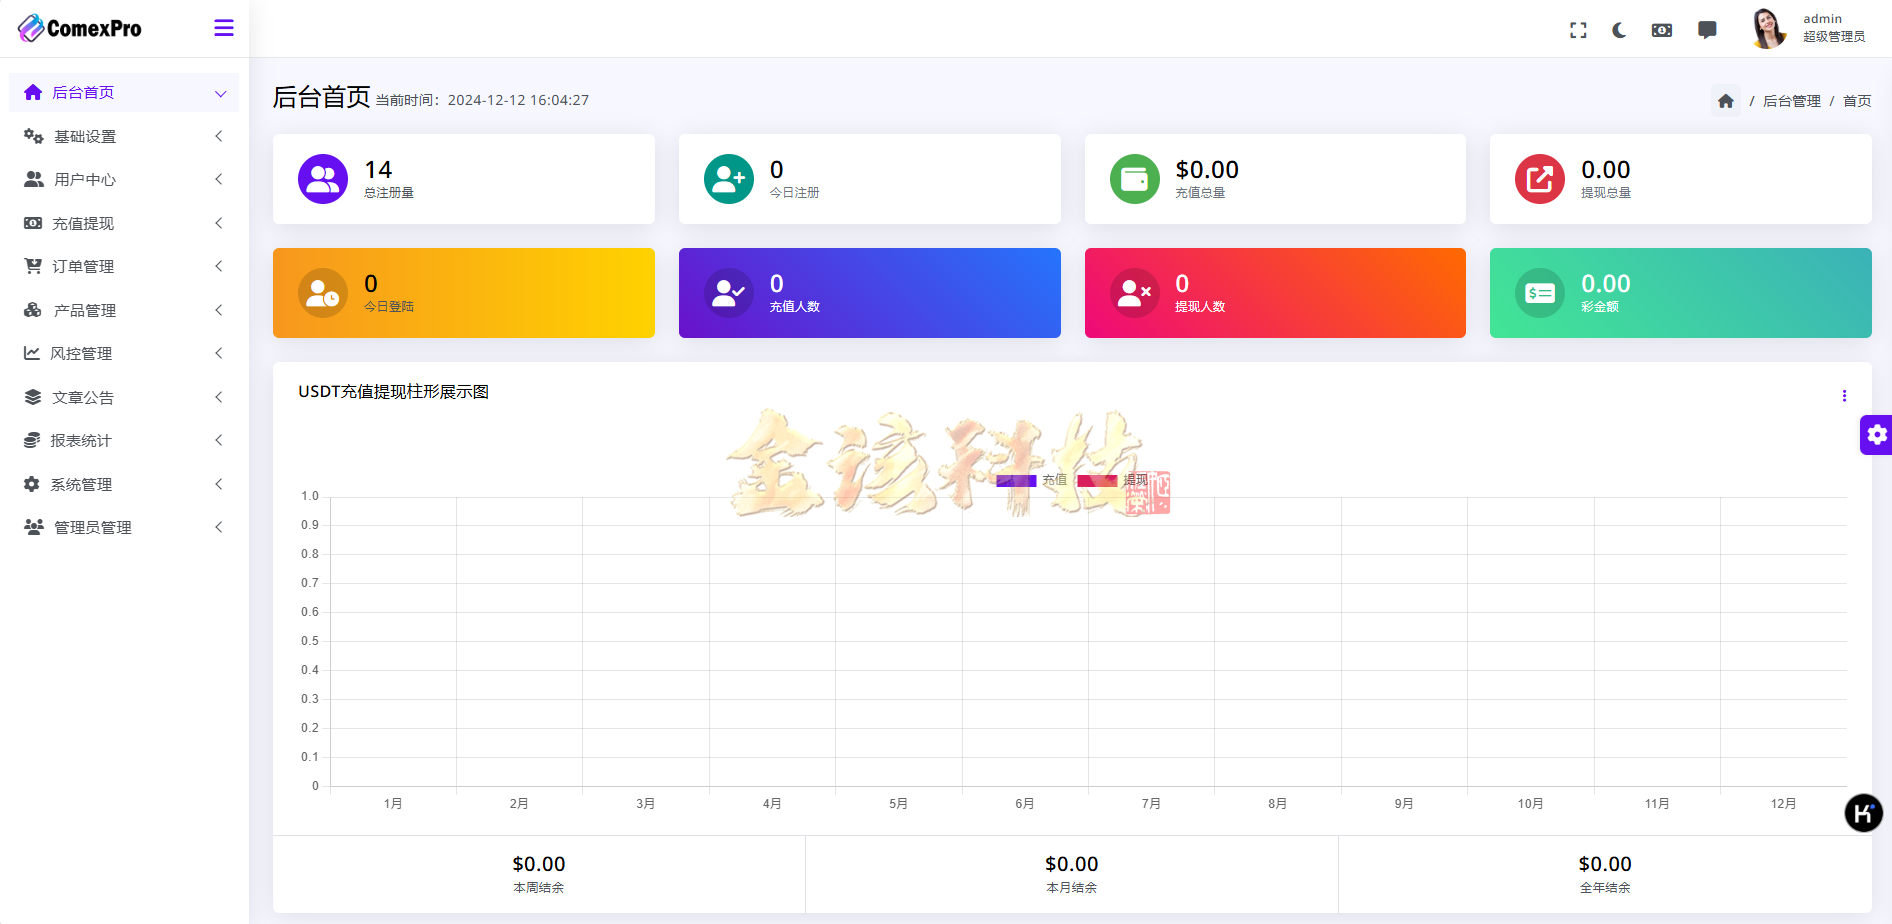
Task: Click the home icon in the breadcrumb
Action: [x=1726, y=100]
